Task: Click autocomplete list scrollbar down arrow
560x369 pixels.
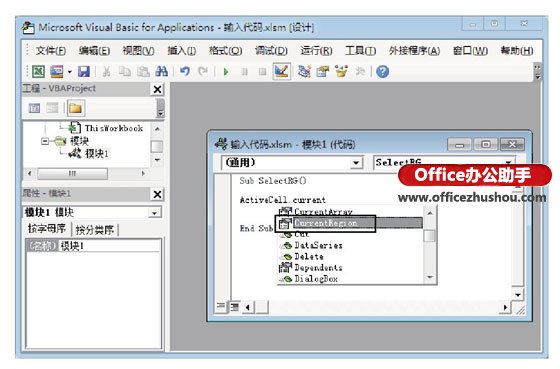Action: (430, 277)
